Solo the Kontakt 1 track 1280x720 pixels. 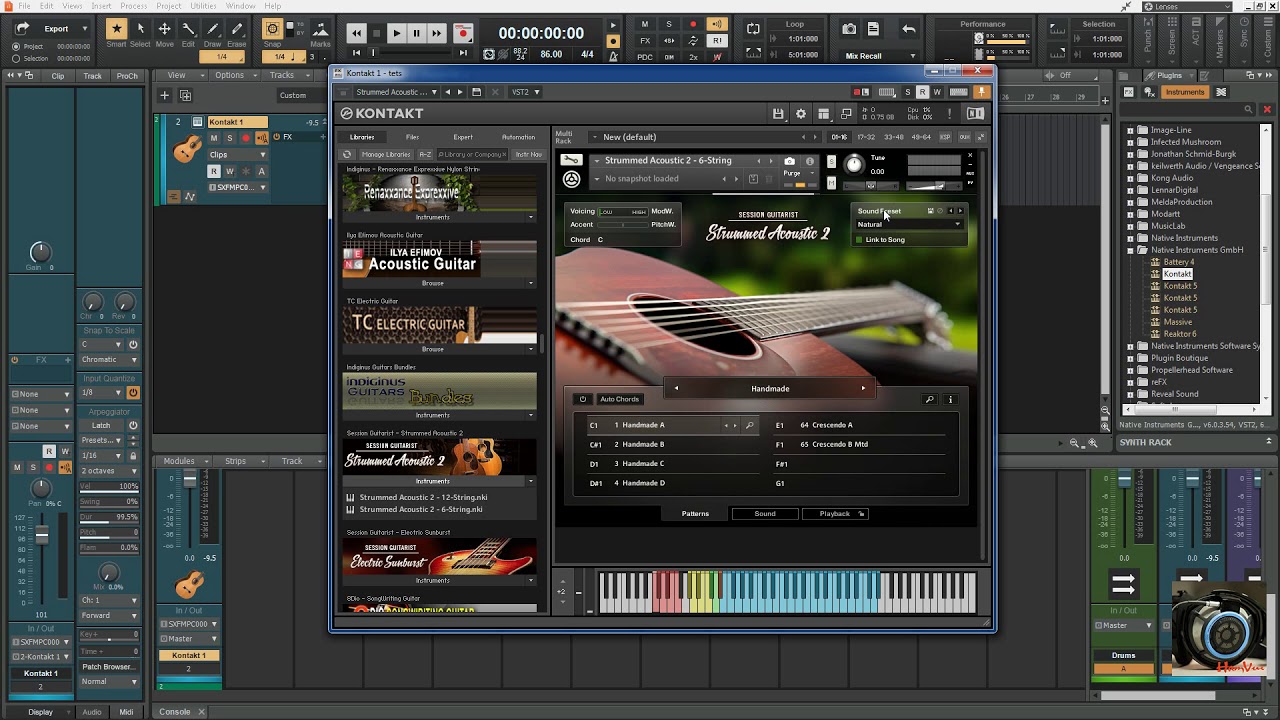point(229,138)
